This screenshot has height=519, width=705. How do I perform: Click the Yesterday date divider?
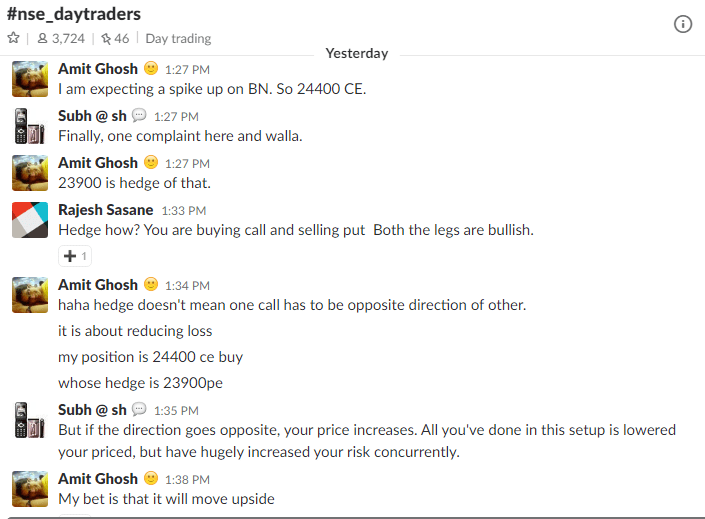[357, 54]
